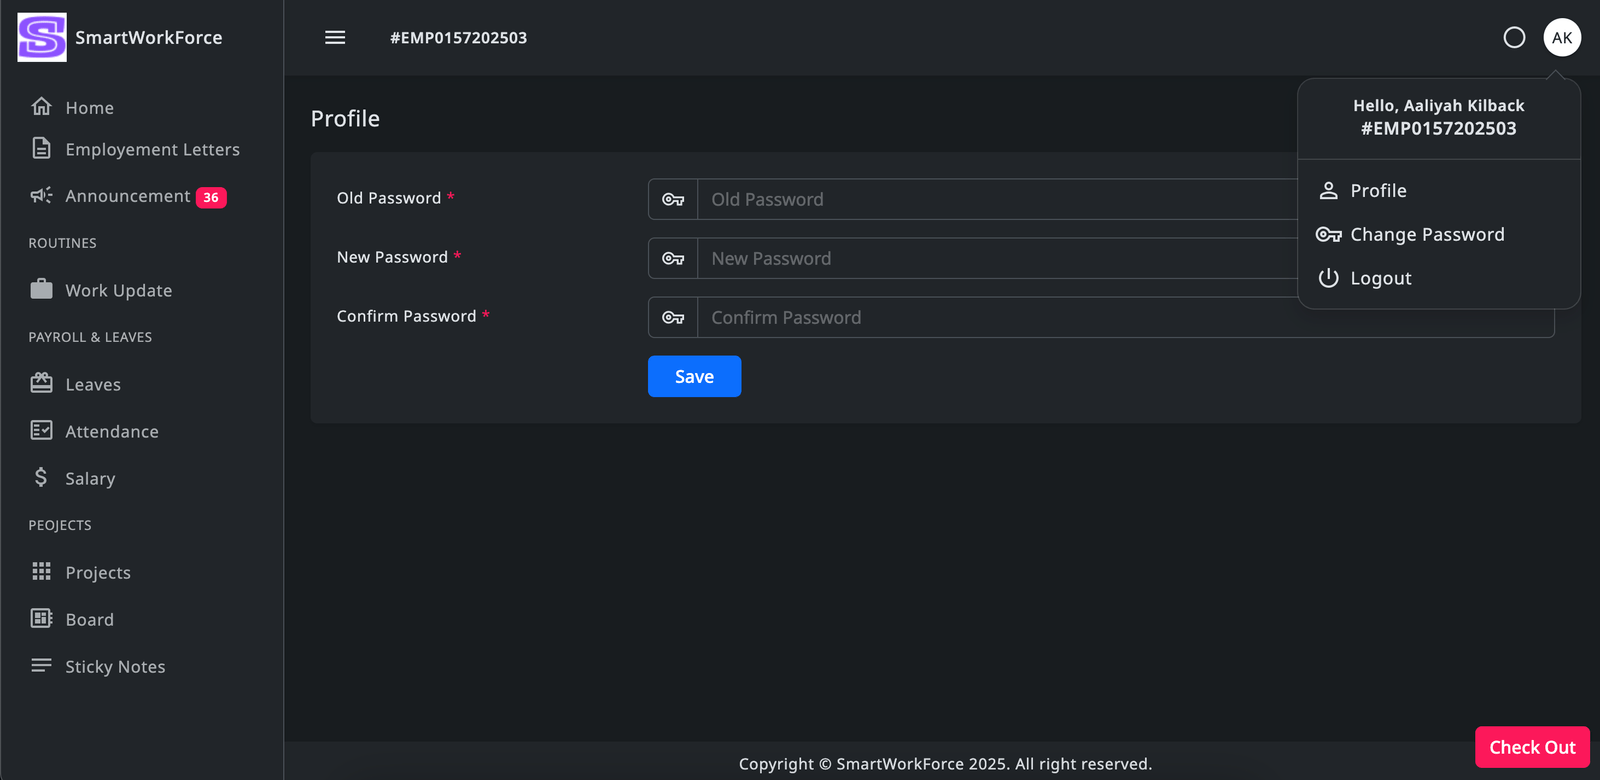Viewport: 1600px width, 780px height.
Task: Go to Leaves in the sidebar
Action: click(x=92, y=385)
